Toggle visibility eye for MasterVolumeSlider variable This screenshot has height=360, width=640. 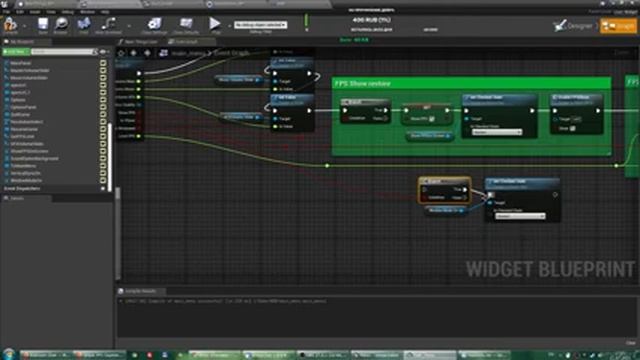103,70
